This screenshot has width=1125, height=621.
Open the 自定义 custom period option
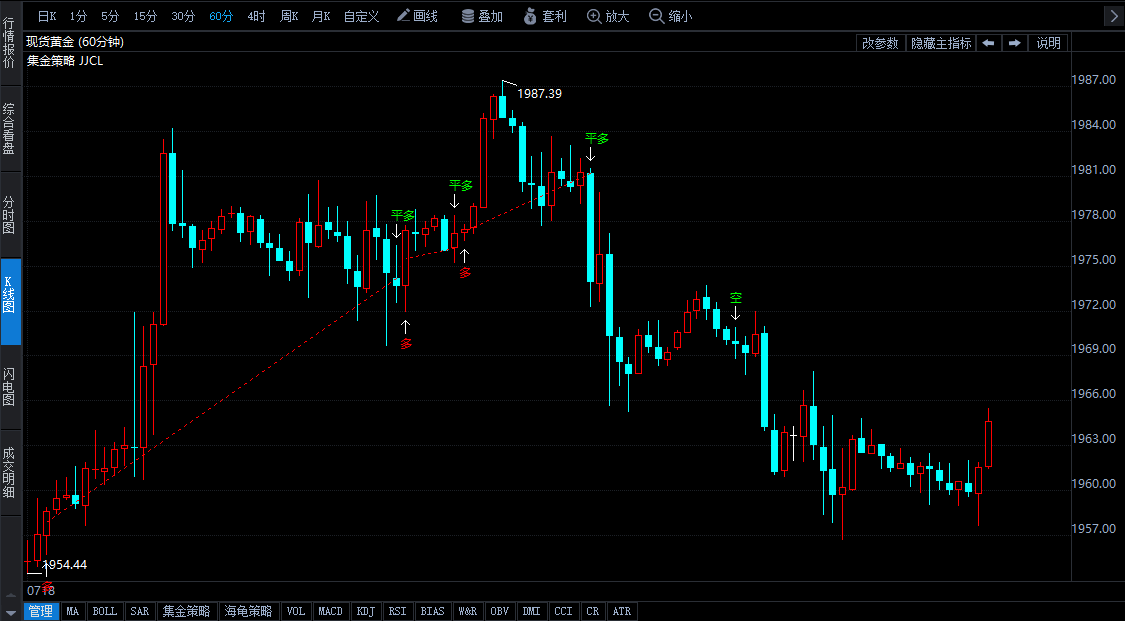coord(361,16)
